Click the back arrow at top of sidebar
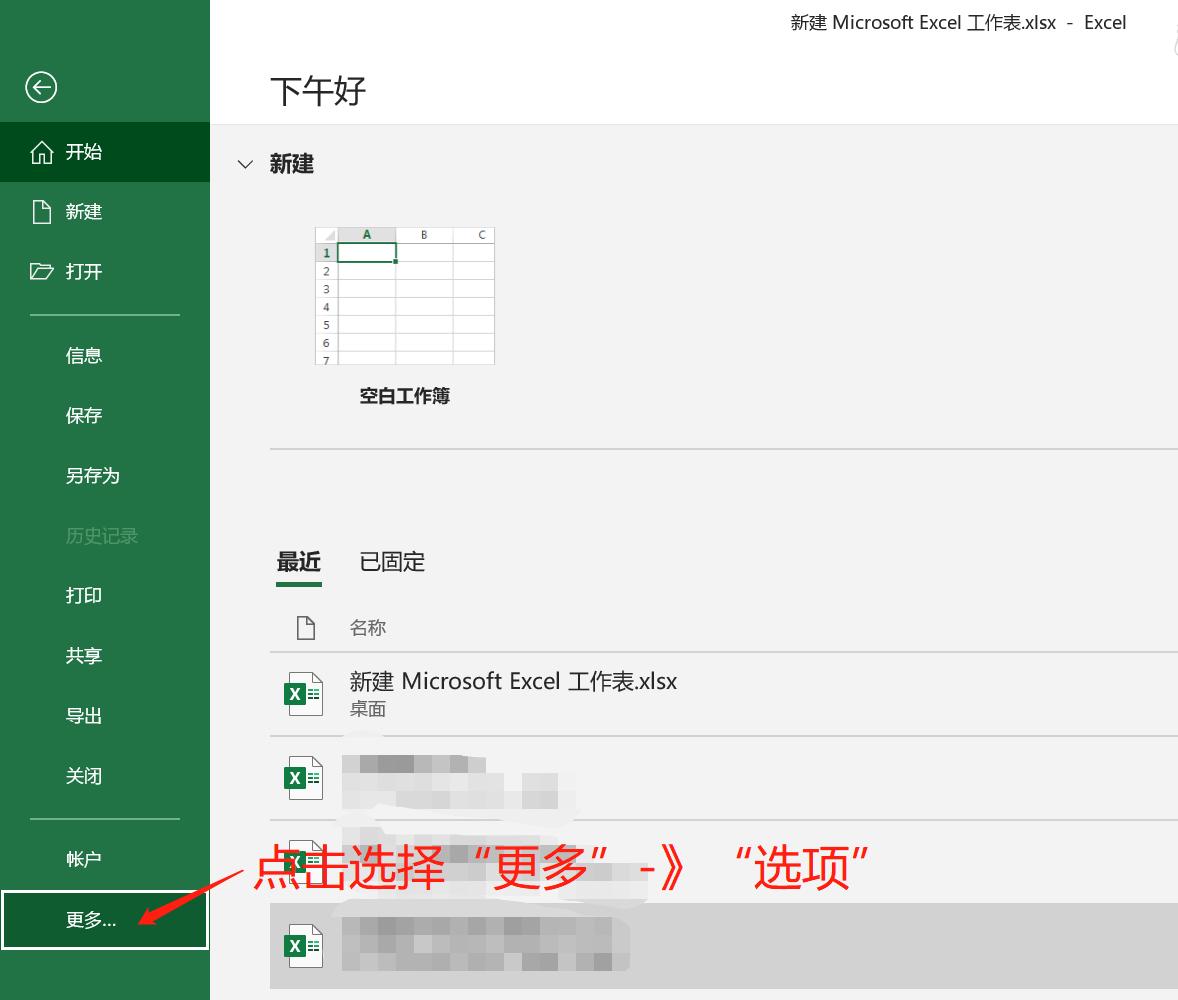The image size is (1178, 1000). (x=41, y=87)
